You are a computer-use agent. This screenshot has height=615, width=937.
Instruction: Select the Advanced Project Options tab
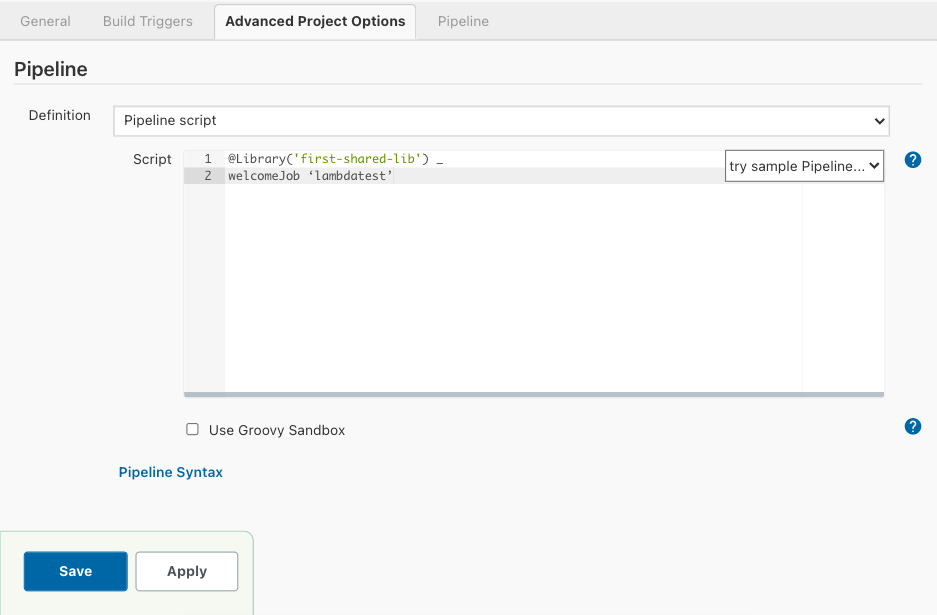point(315,21)
